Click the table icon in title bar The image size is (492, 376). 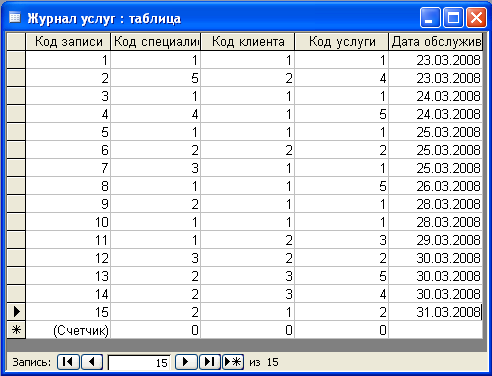[15, 17]
